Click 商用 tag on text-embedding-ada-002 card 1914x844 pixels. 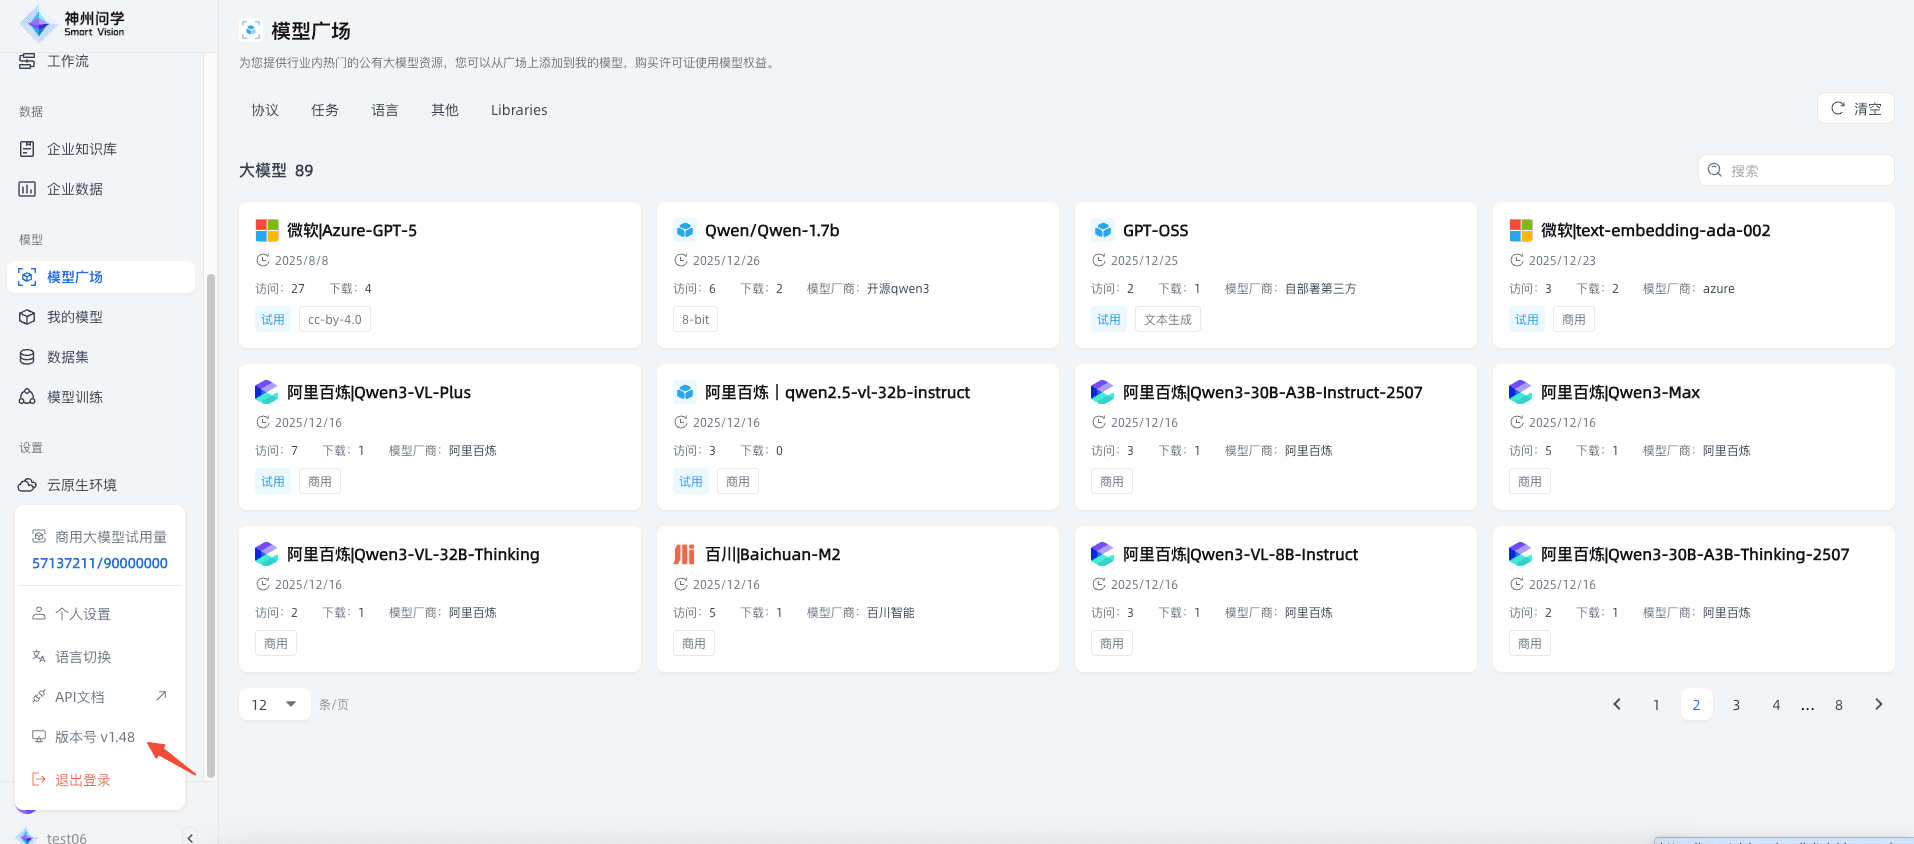(x=1574, y=320)
